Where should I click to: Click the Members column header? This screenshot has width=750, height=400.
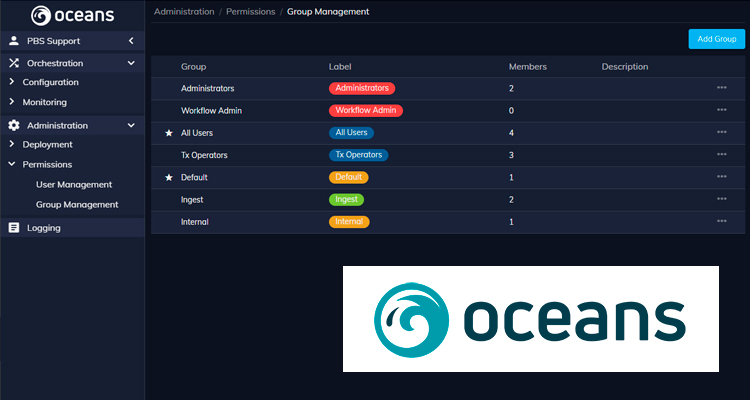[528, 67]
